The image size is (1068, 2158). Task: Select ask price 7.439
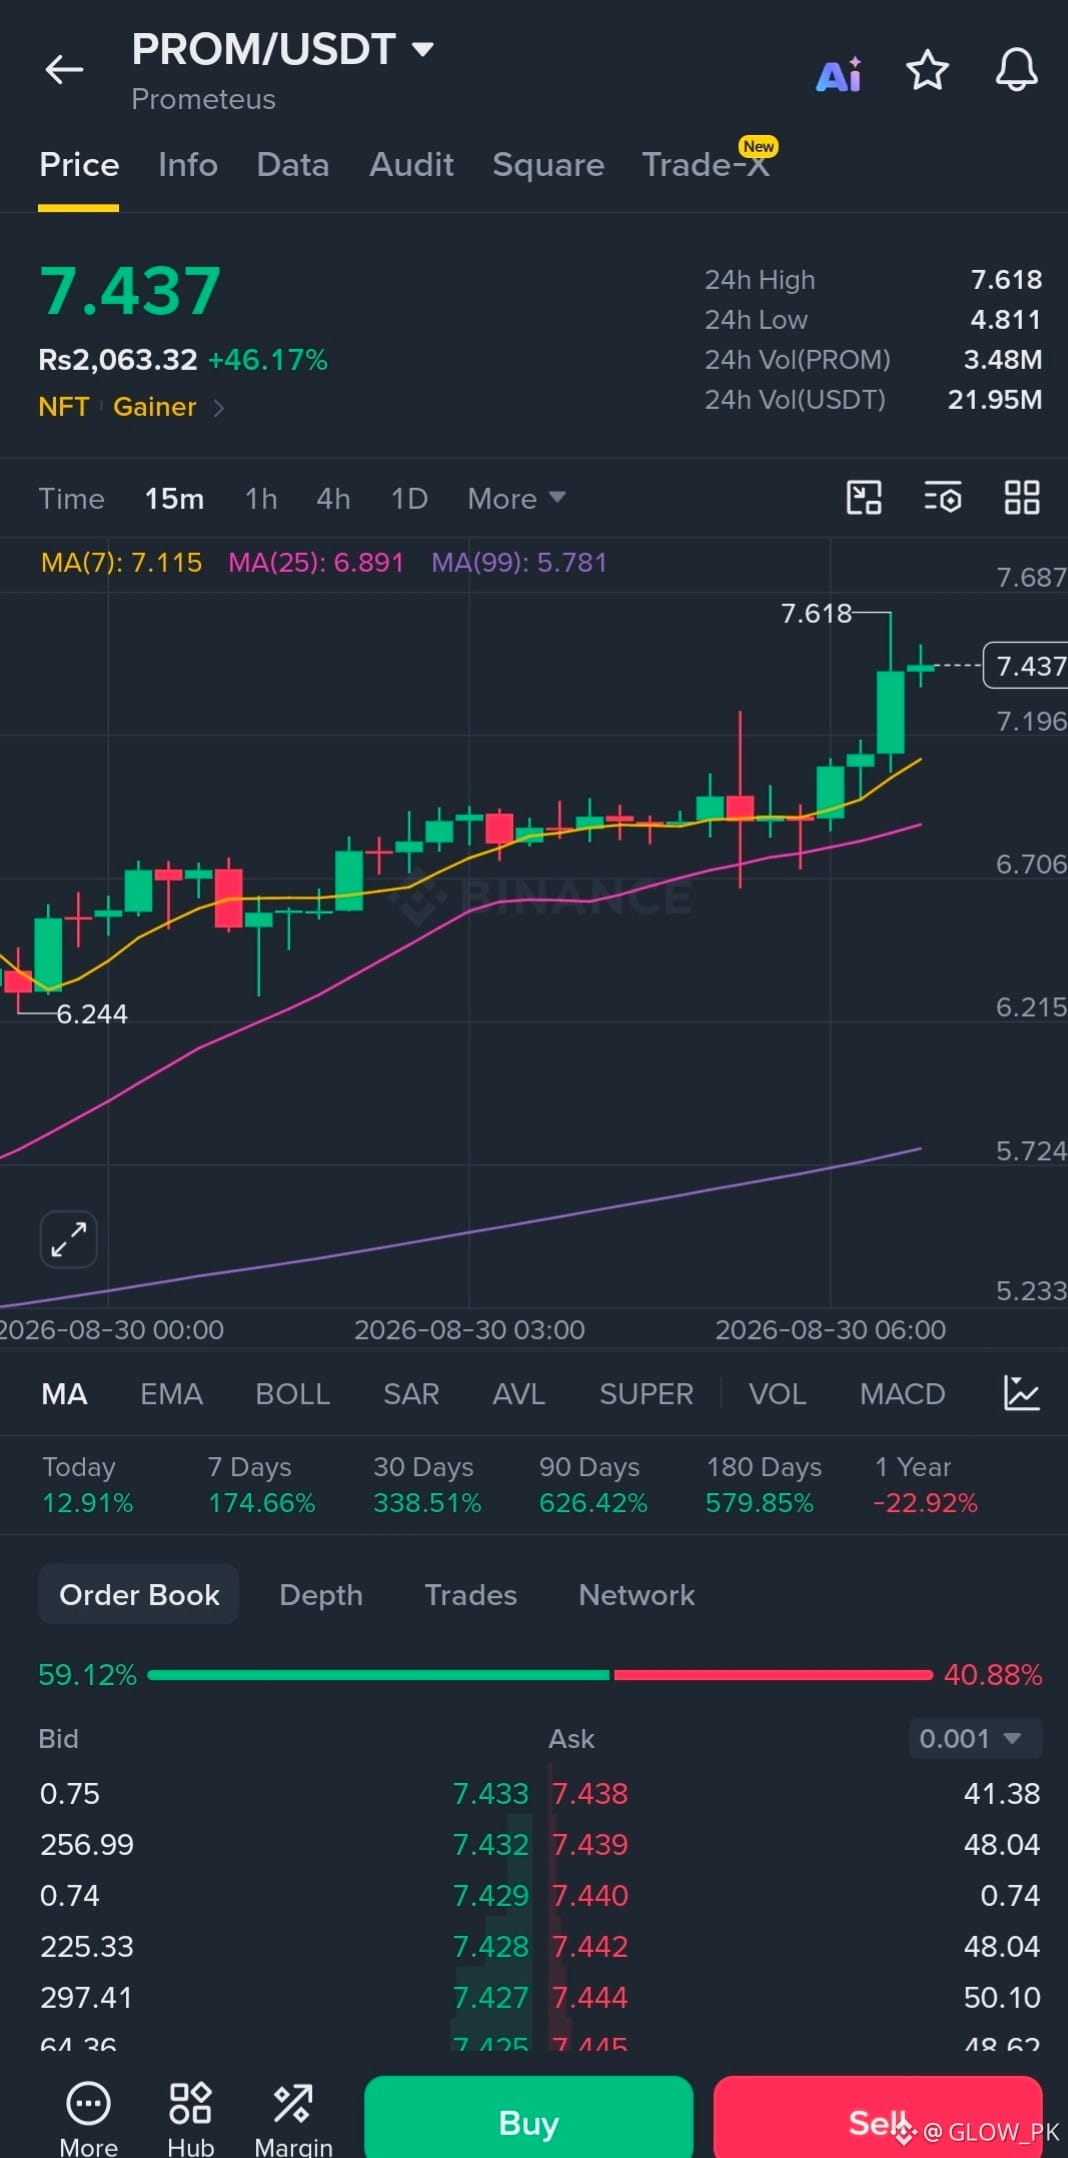590,1844
